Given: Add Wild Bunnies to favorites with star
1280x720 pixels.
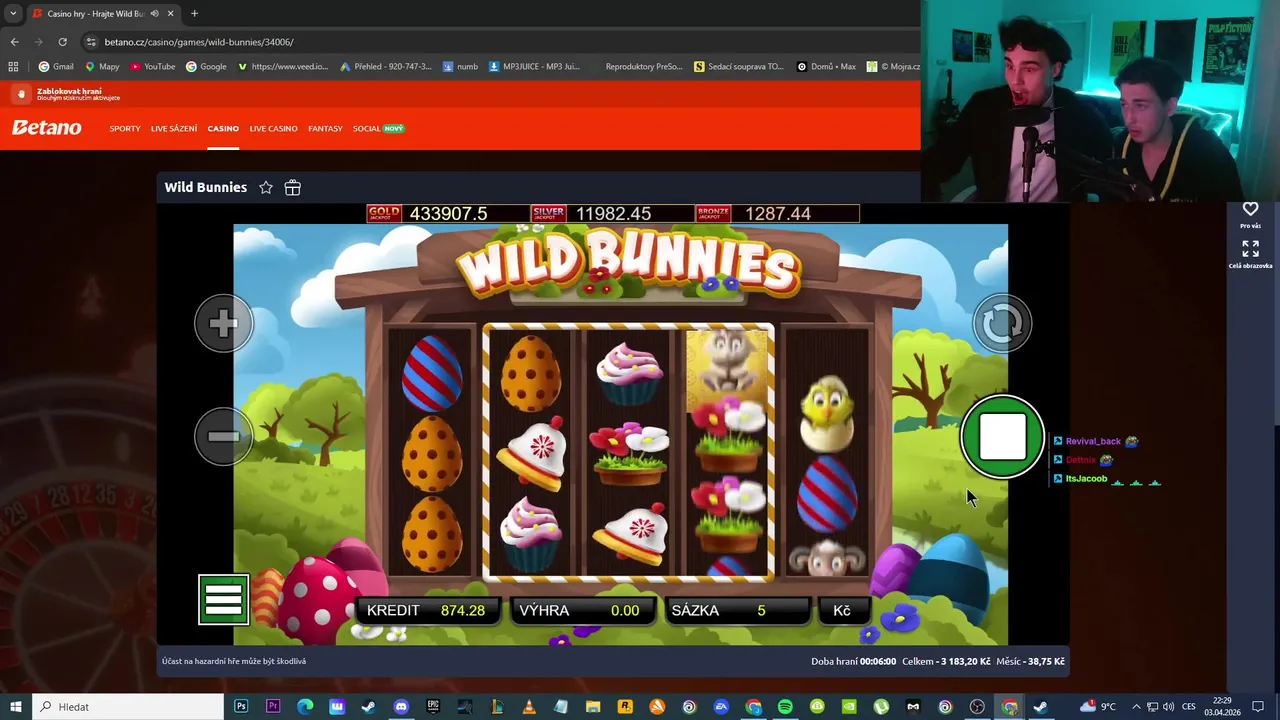Looking at the screenshot, I should click(266, 188).
